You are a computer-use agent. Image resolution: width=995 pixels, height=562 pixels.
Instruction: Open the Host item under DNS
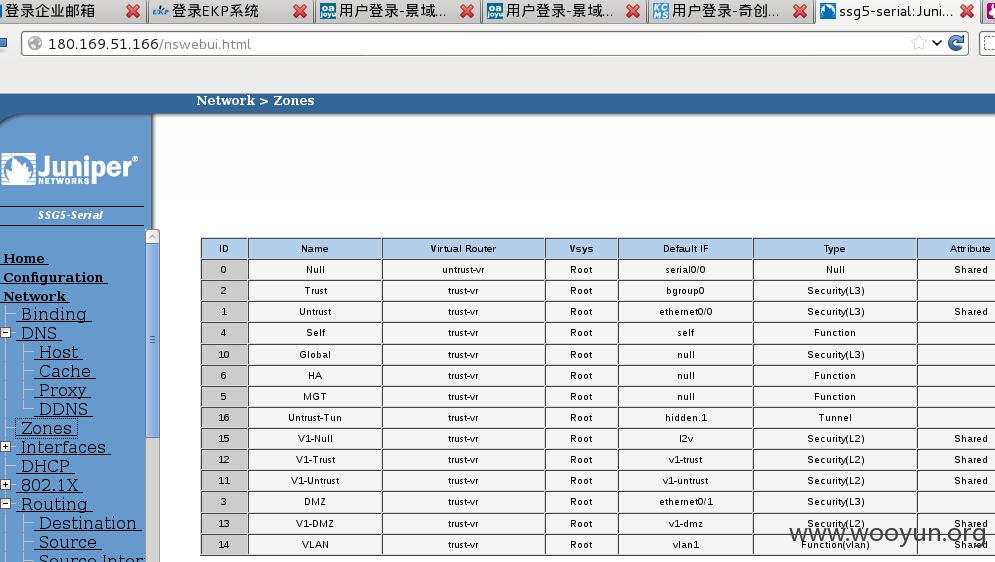(x=59, y=352)
